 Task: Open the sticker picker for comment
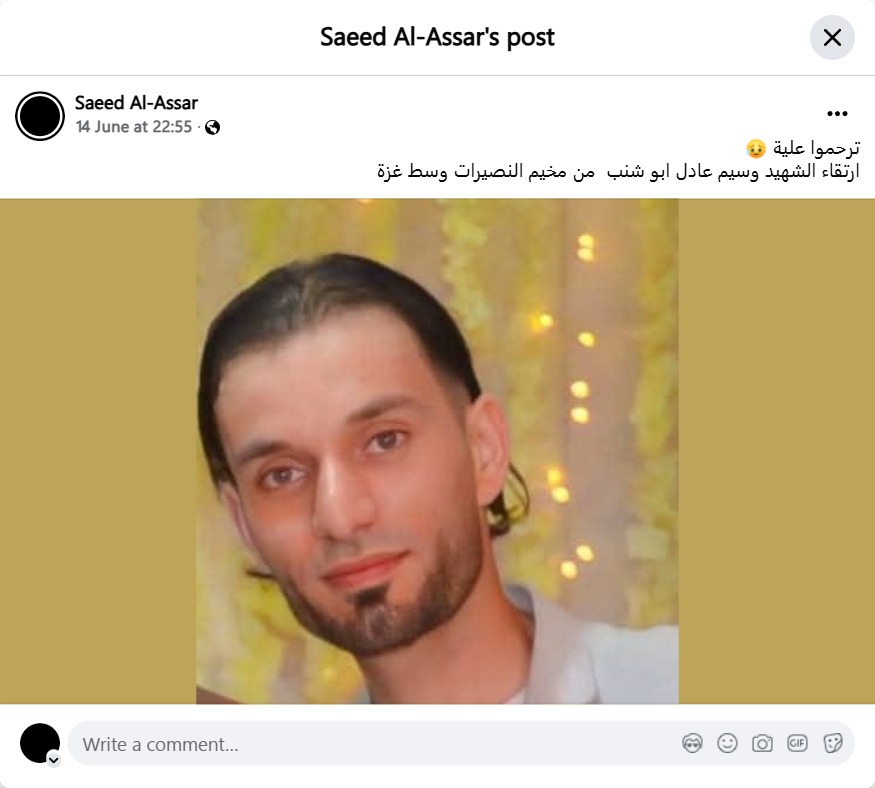[x=832, y=743]
